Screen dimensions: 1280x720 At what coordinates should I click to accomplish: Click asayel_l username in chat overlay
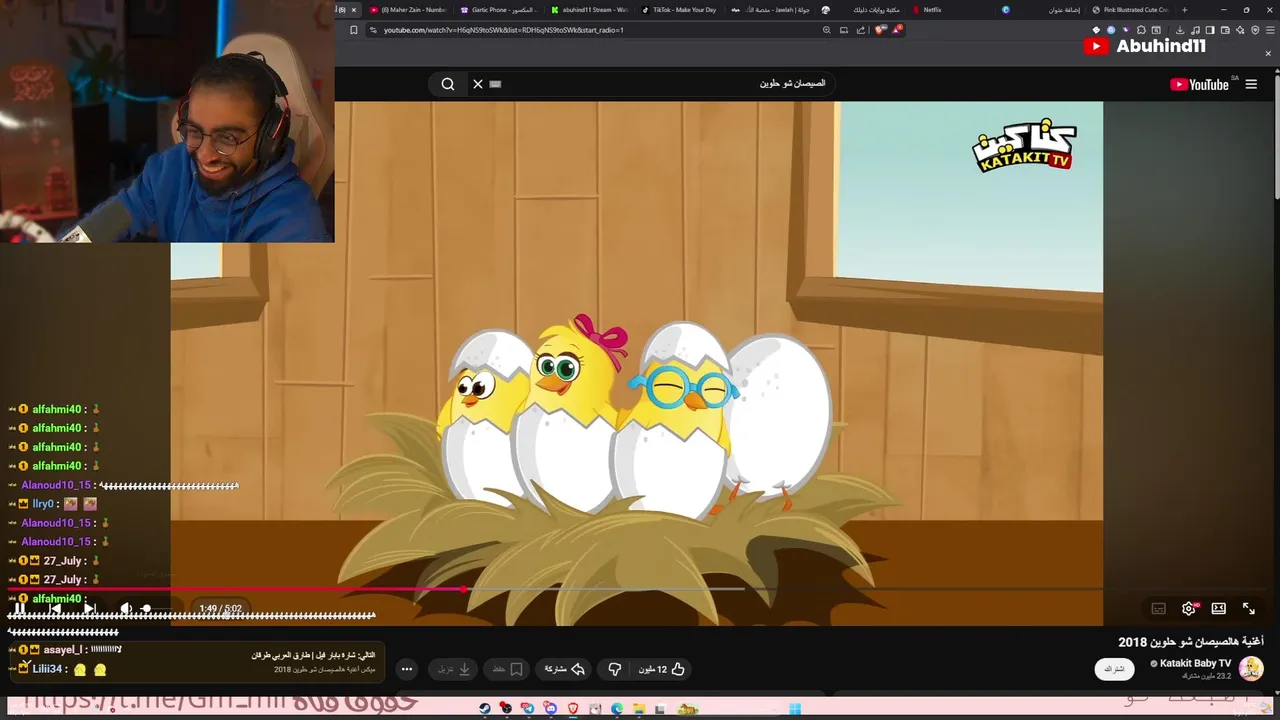coord(63,650)
